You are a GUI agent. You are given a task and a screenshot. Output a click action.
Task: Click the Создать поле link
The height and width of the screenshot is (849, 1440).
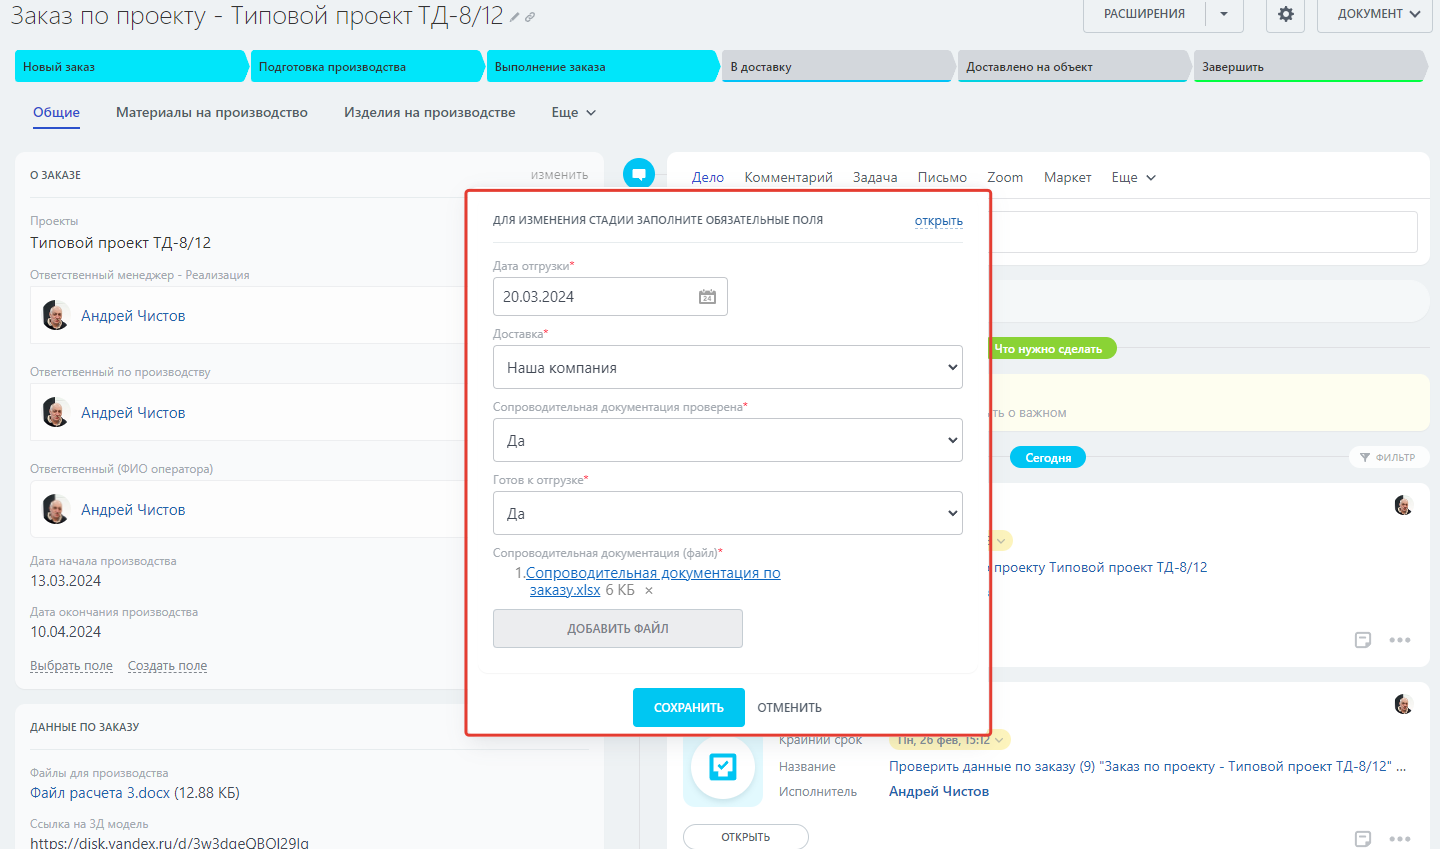(x=168, y=666)
